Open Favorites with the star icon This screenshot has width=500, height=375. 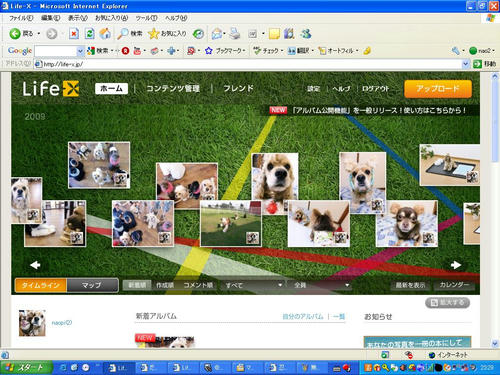point(167,33)
